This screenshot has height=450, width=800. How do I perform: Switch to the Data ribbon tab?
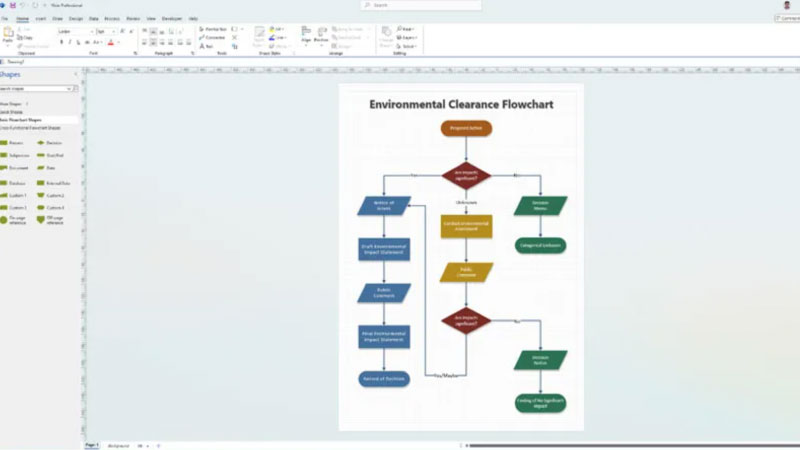[x=94, y=19]
